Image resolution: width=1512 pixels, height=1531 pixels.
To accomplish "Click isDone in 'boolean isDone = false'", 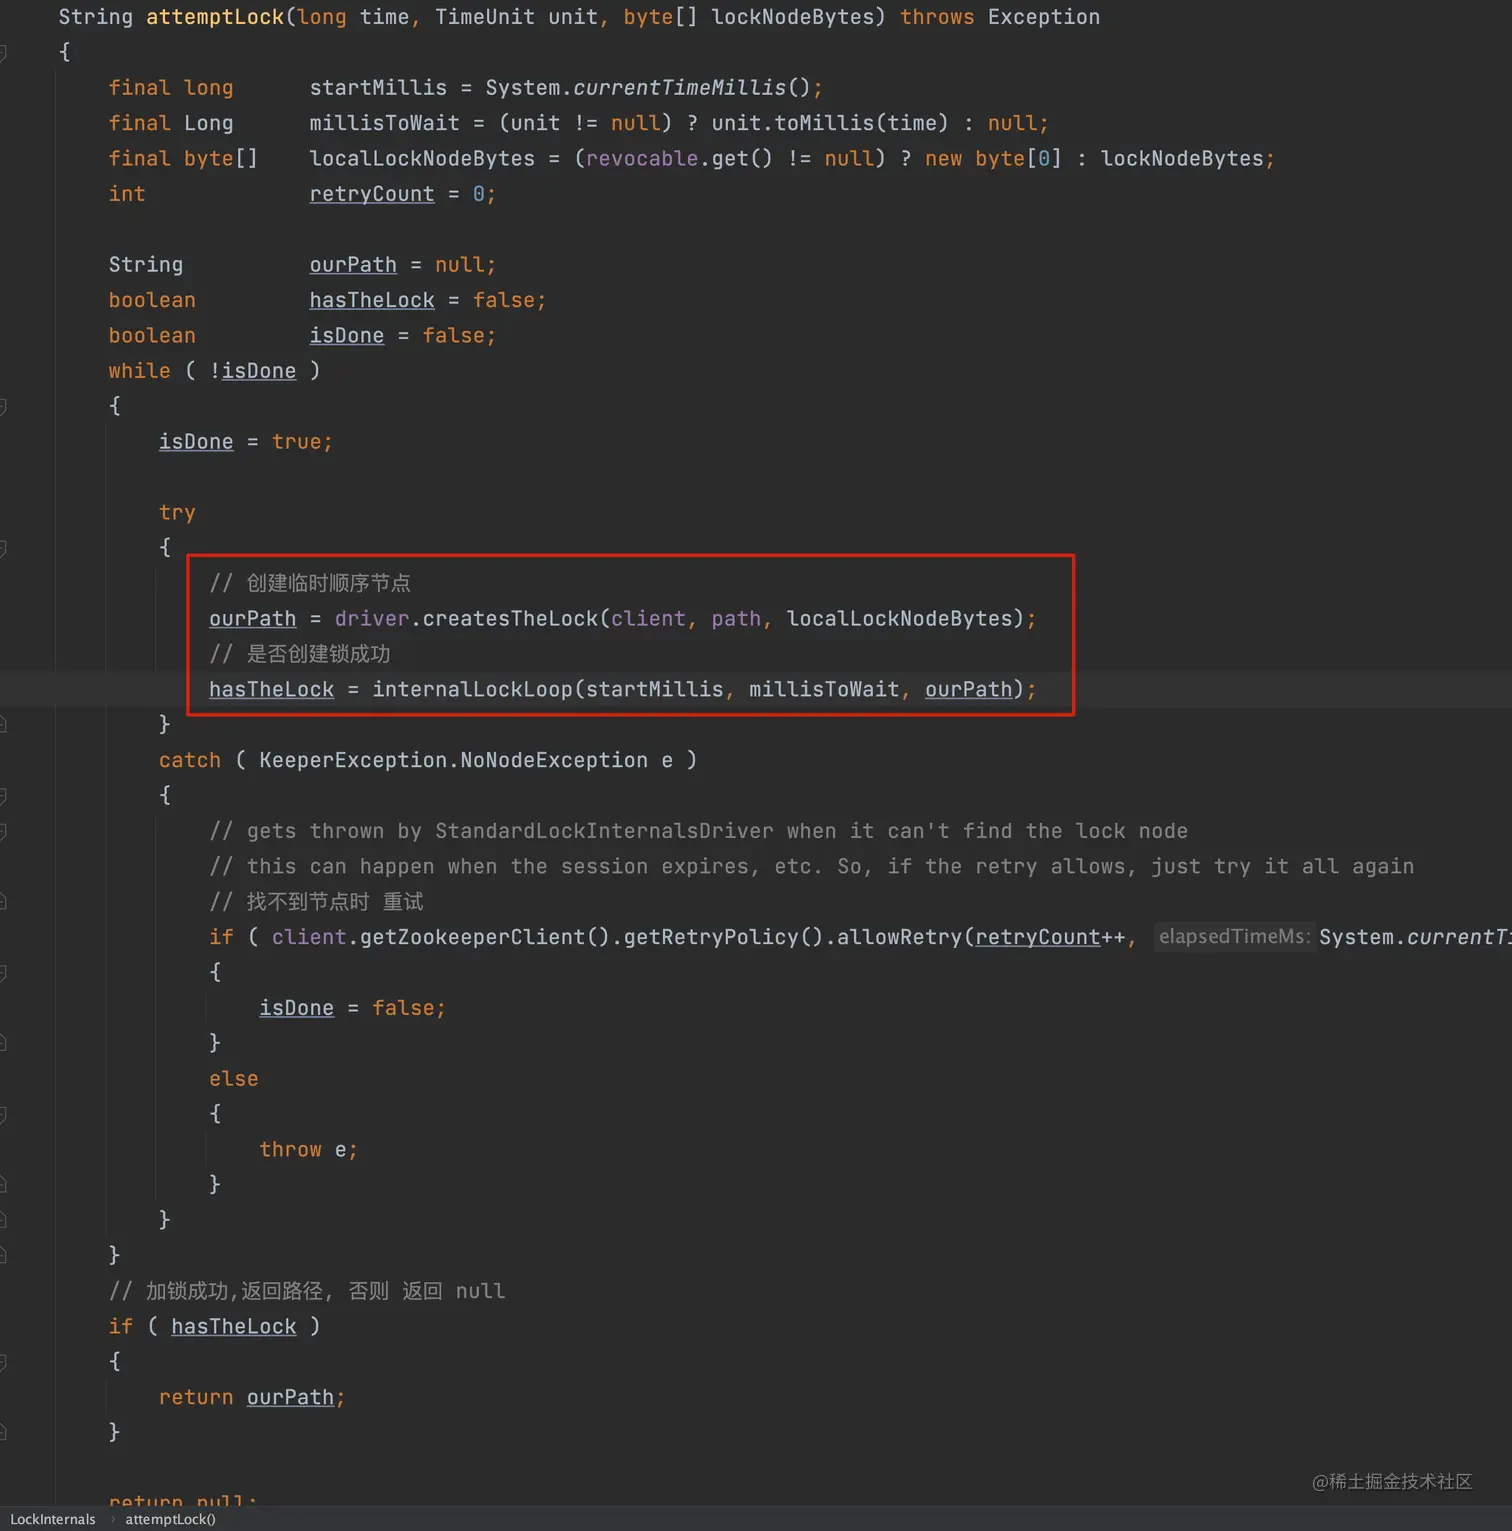I will click(347, 336).
